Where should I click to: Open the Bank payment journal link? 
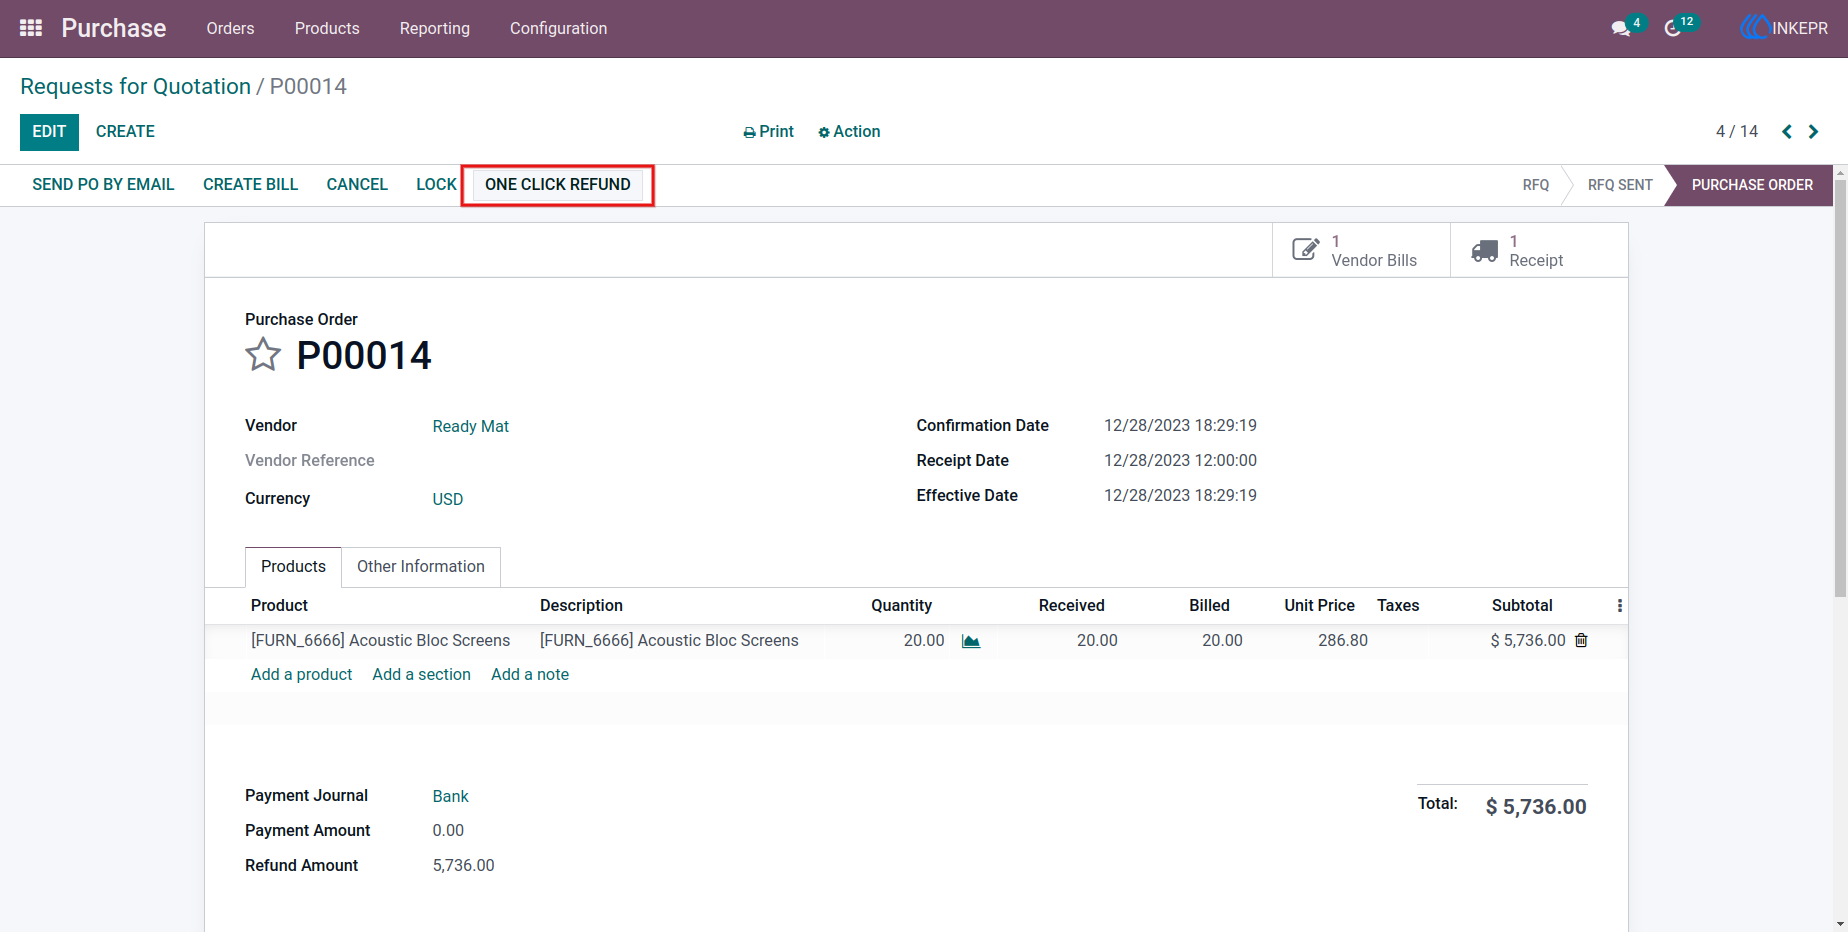click(451, 797)
